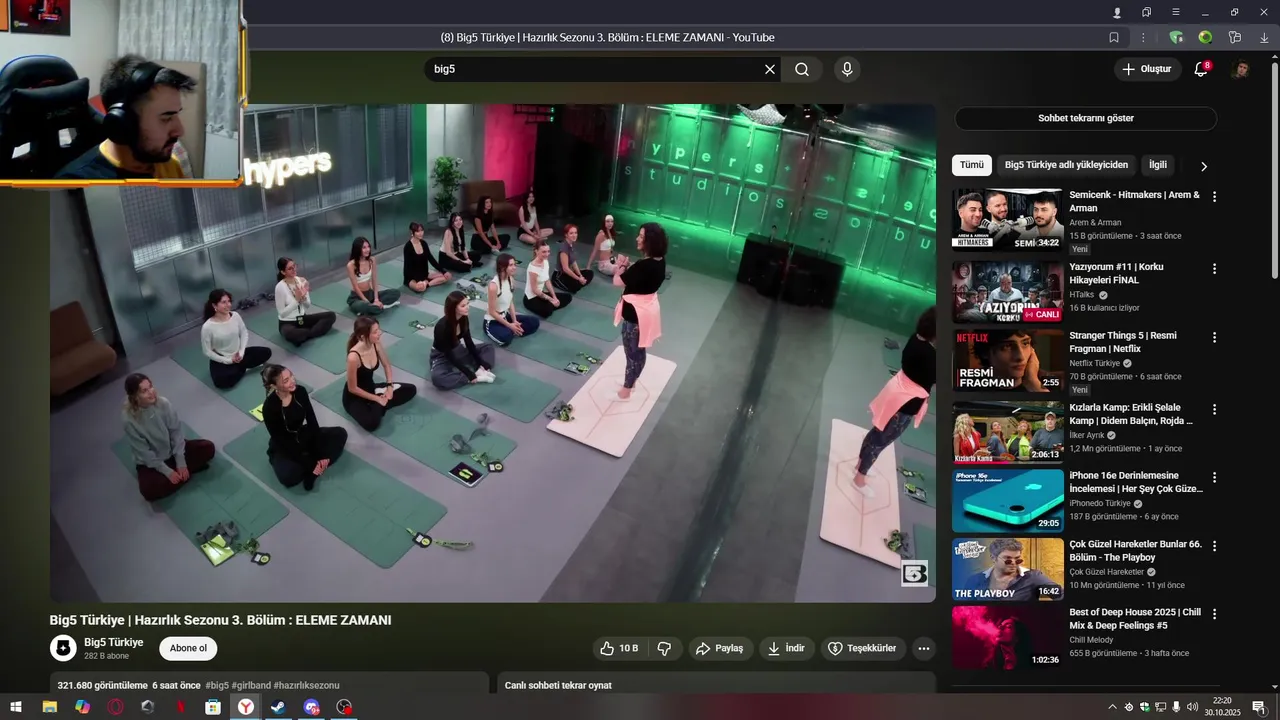Open the Arem & Arman channel link
Image resolution: width=1280 pixels, height=720 pixels.
1095,222
